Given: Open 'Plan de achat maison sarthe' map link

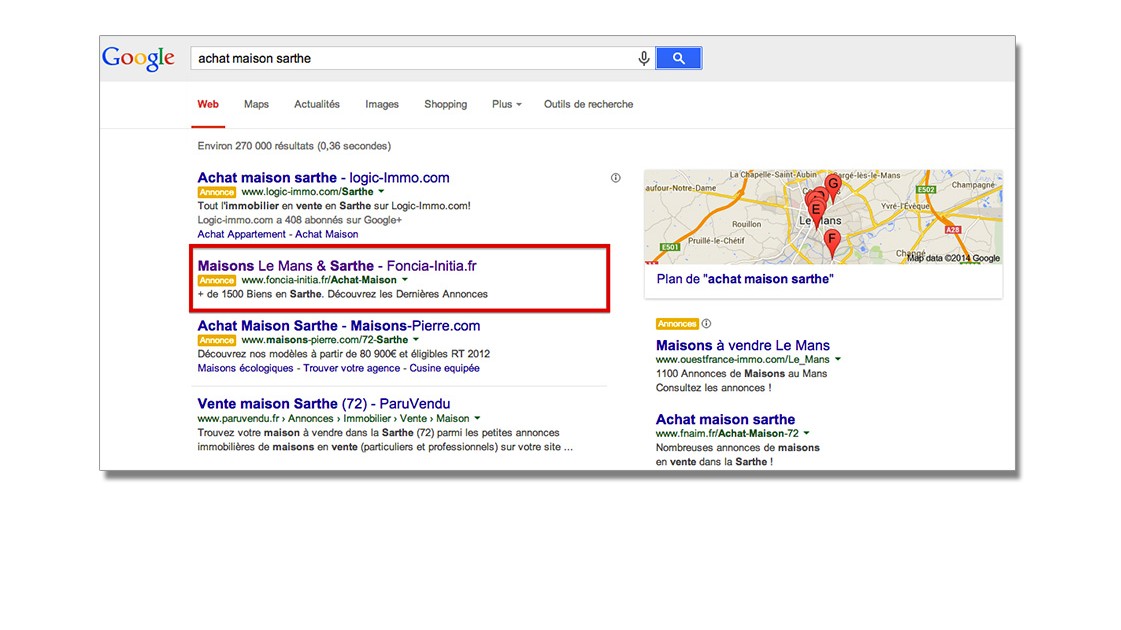Looking at the screenshot, I should 745,280.
